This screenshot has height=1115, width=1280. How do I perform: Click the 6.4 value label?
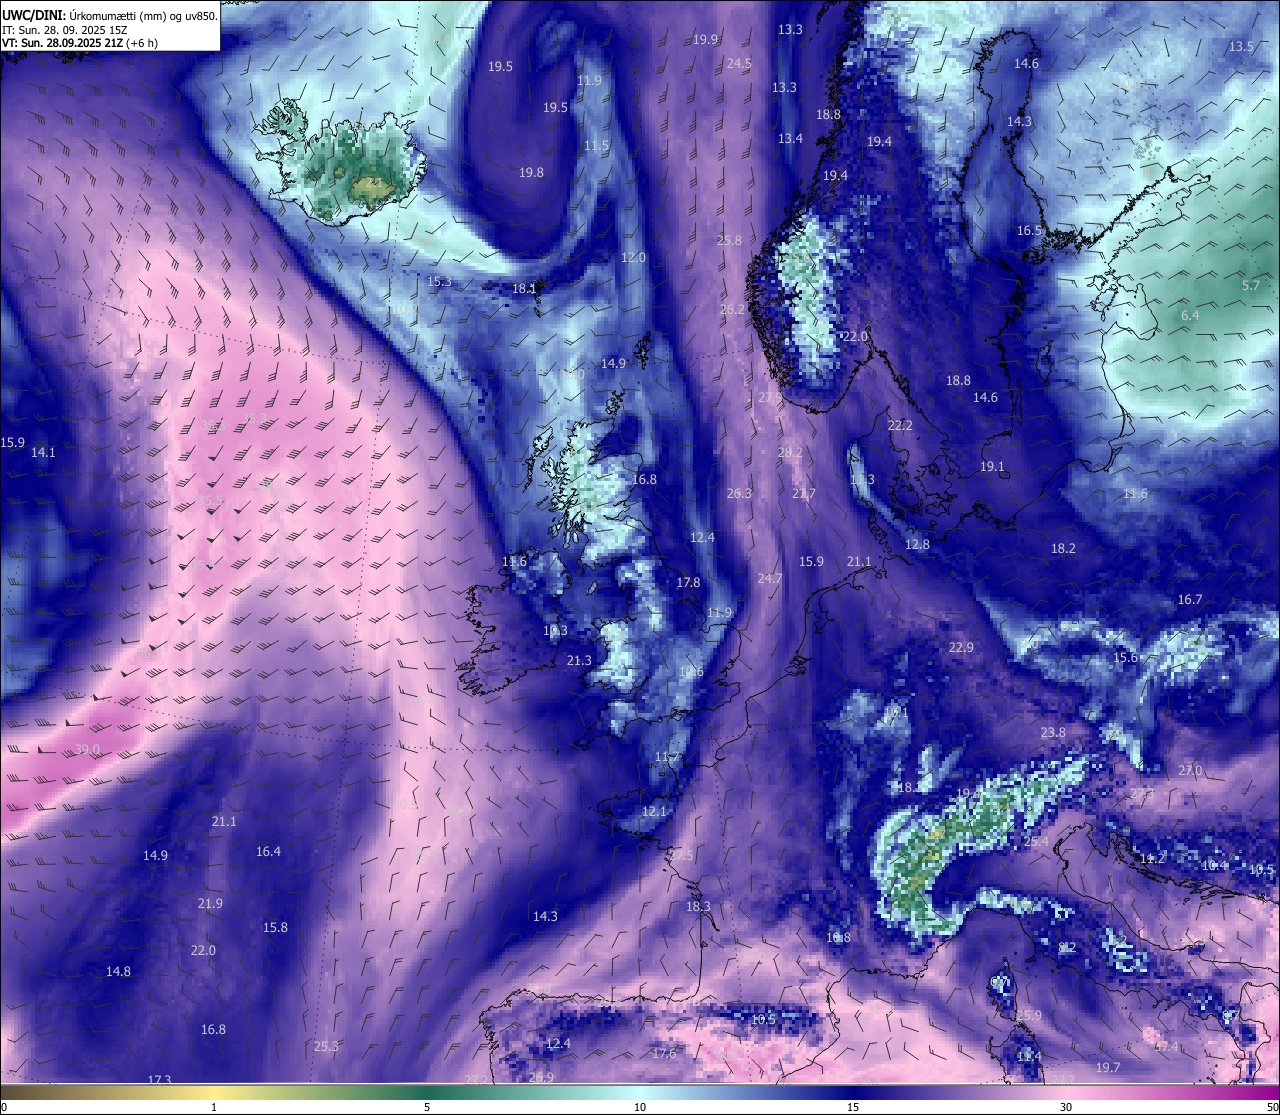point(1190,315)
